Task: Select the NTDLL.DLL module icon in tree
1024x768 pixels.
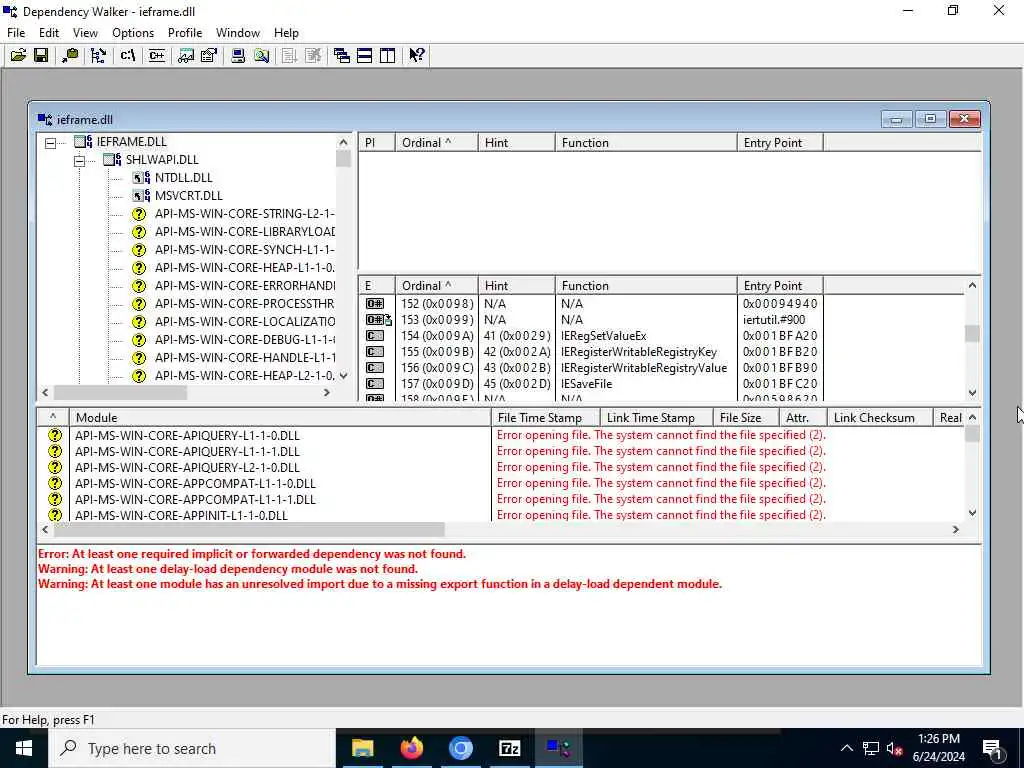Action: [140, 178]
